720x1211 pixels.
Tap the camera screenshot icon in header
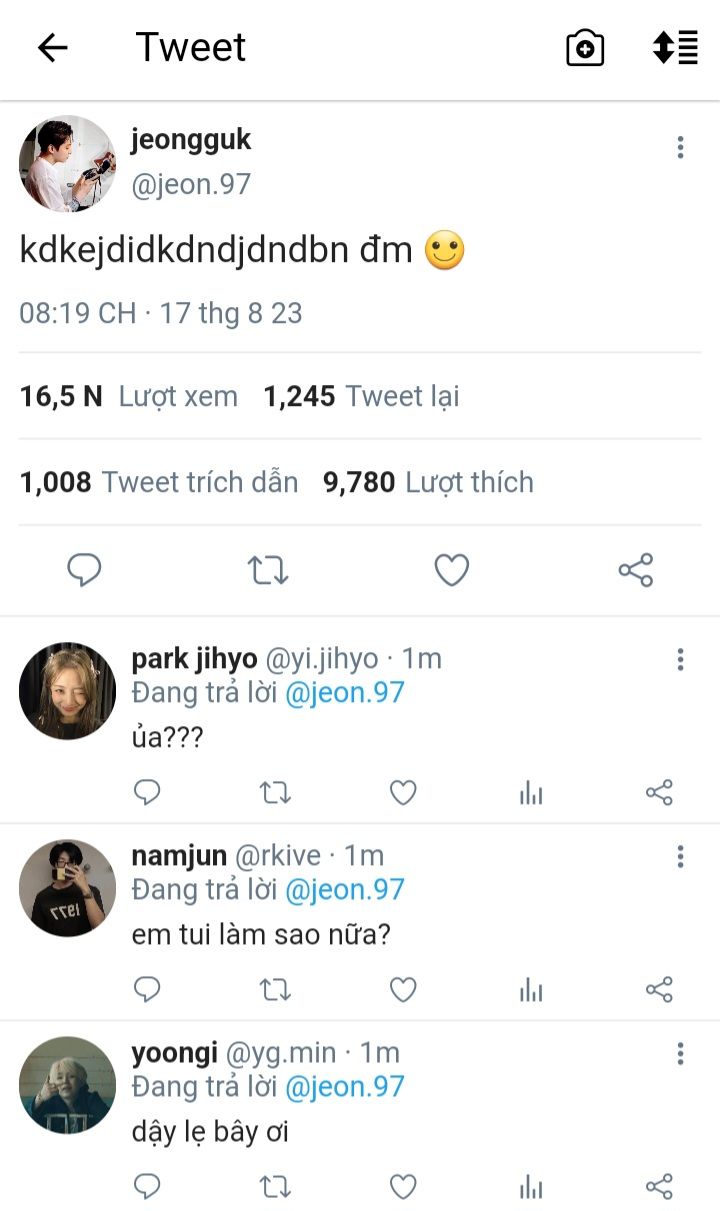585,47
